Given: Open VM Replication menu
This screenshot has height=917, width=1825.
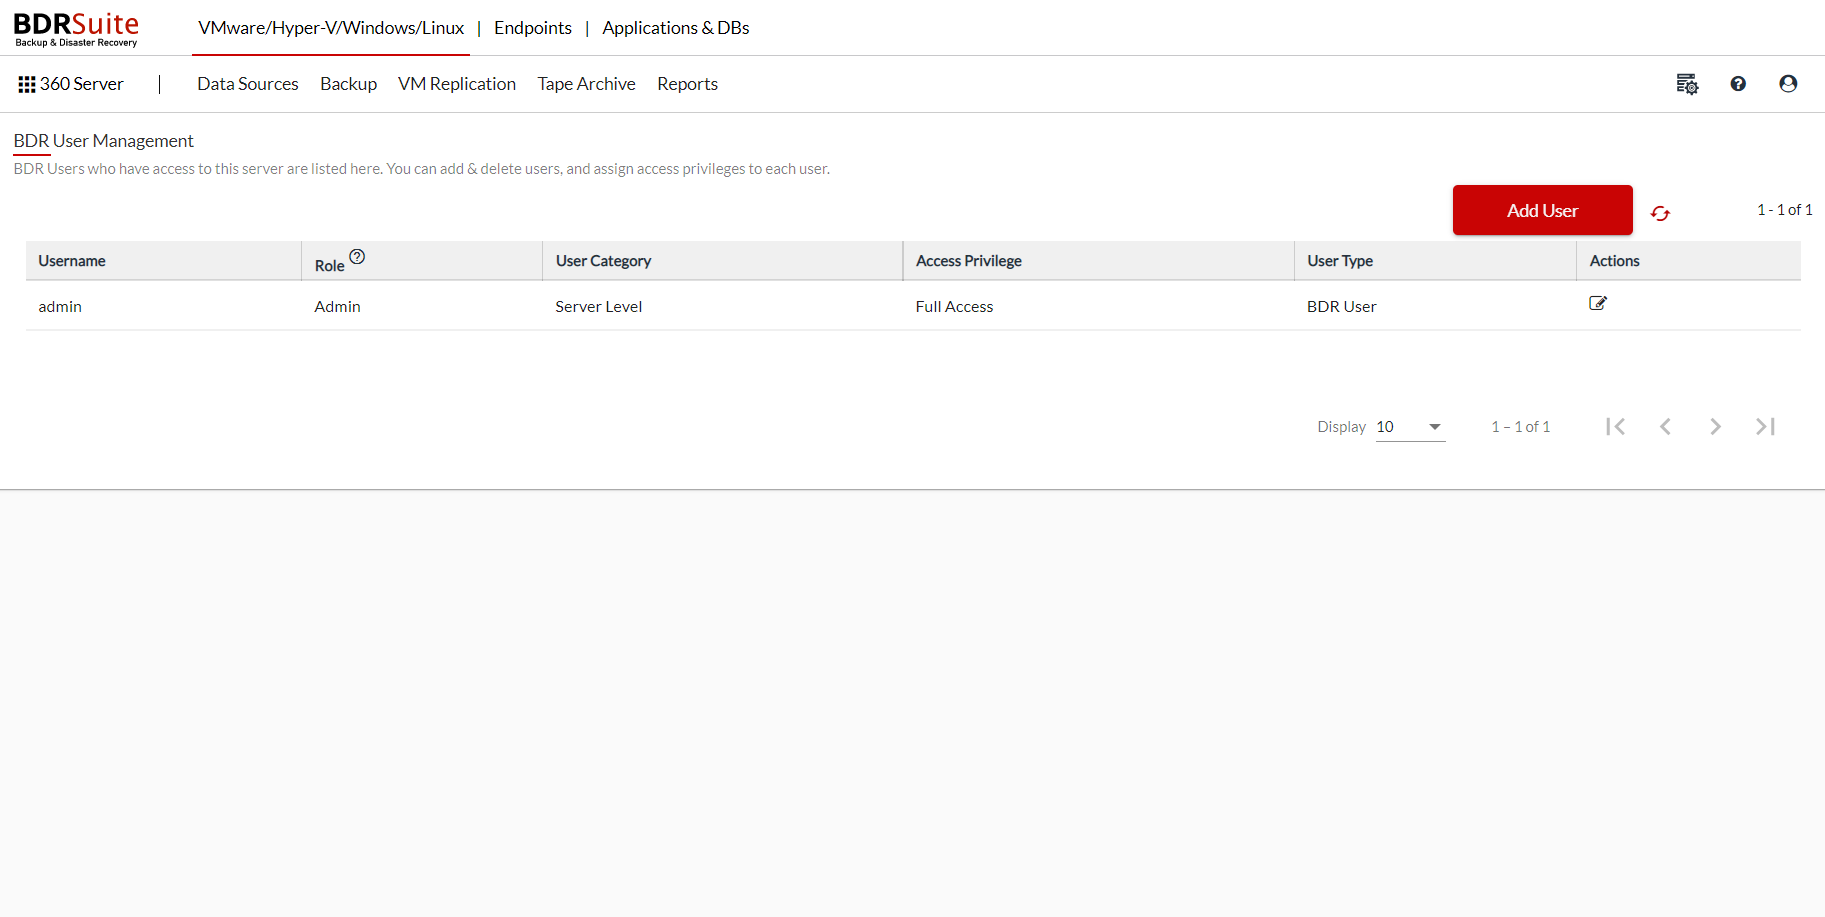Looking at the screenshot, I should (x=457, y=84).
